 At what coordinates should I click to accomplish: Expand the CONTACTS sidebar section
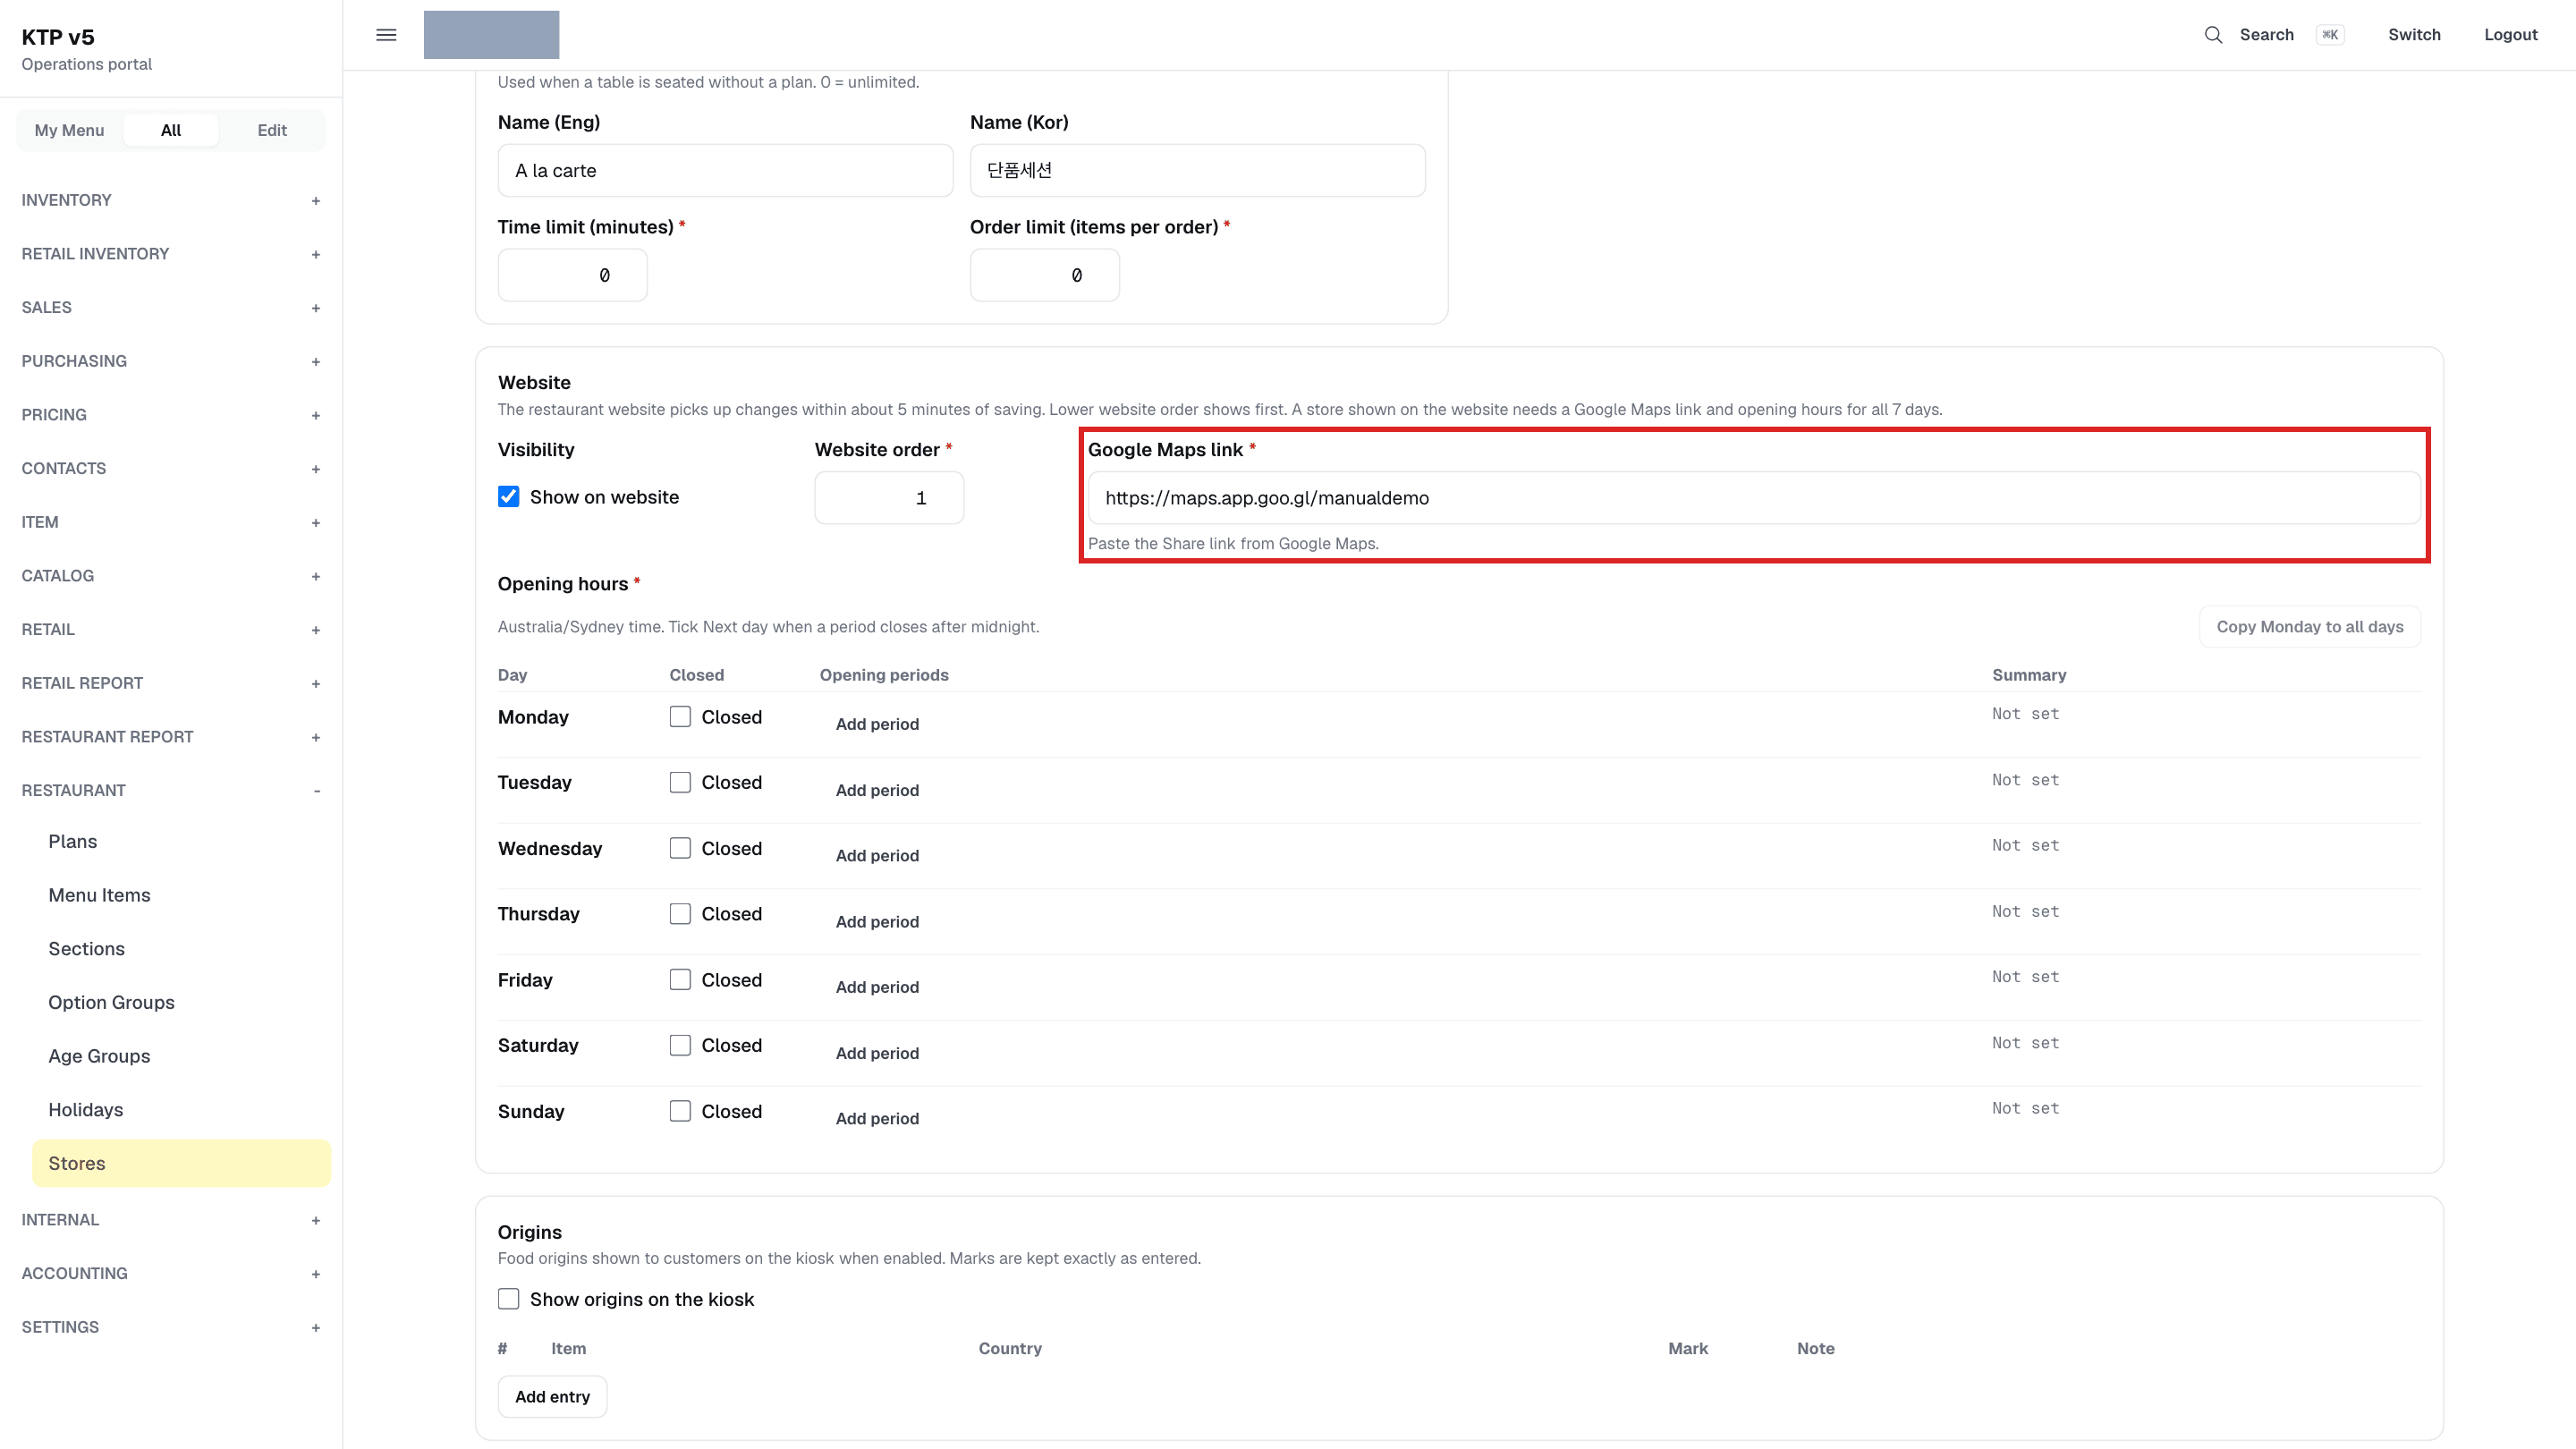pyautogui.click(x=171, y=468)
